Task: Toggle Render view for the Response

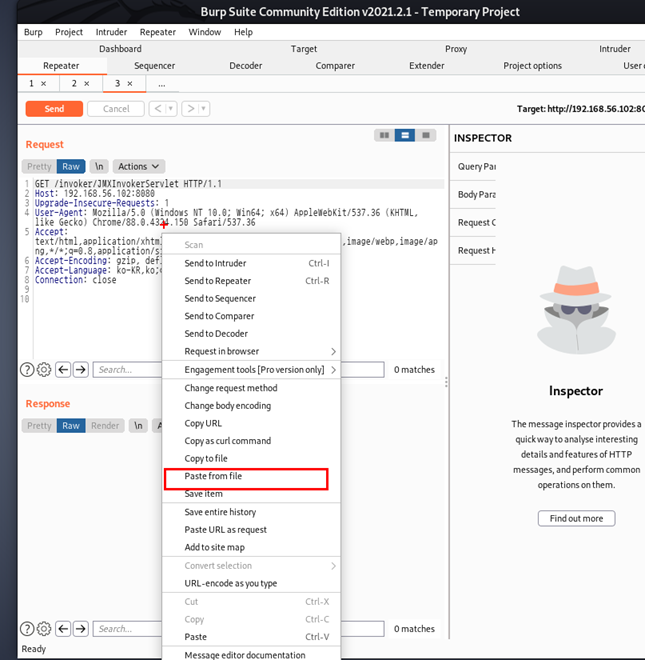Action: click(x=105, y=426)
